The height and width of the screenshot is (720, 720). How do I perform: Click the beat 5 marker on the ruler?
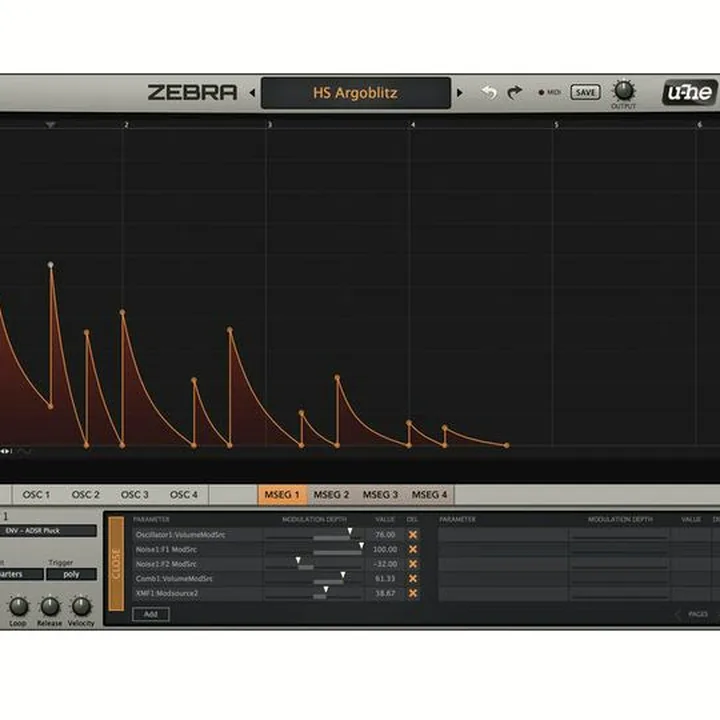point(557,125)
